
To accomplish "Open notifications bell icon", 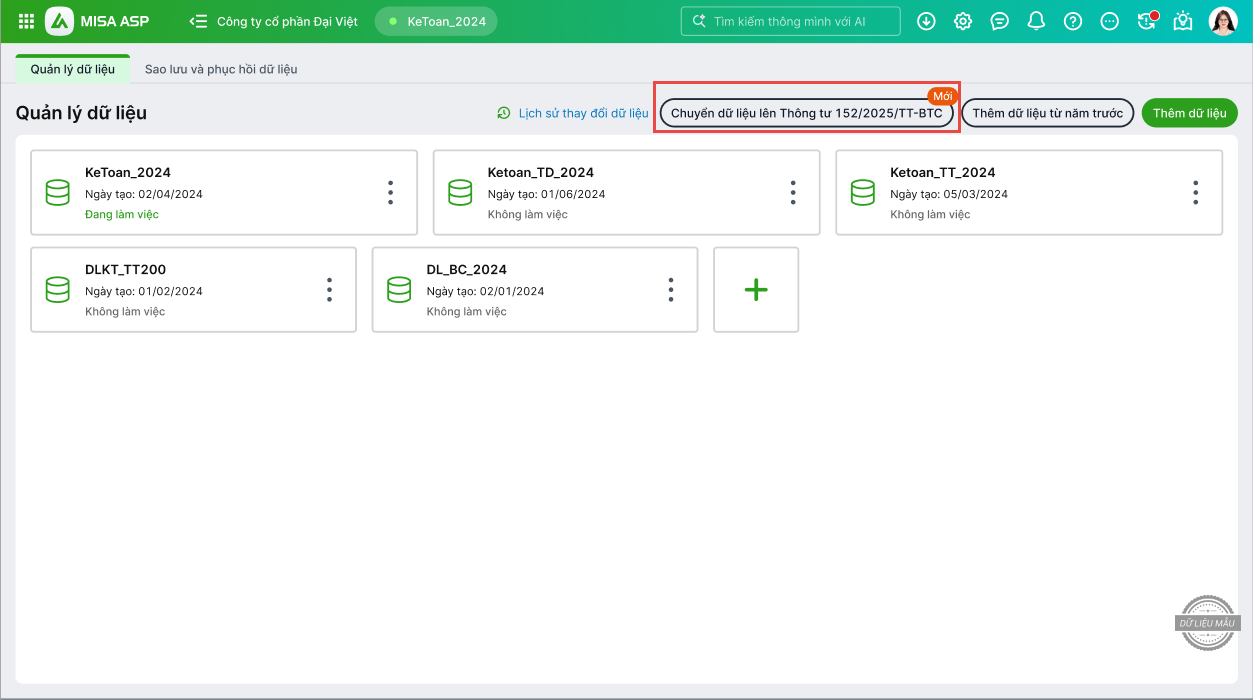I will [1036, 21].
